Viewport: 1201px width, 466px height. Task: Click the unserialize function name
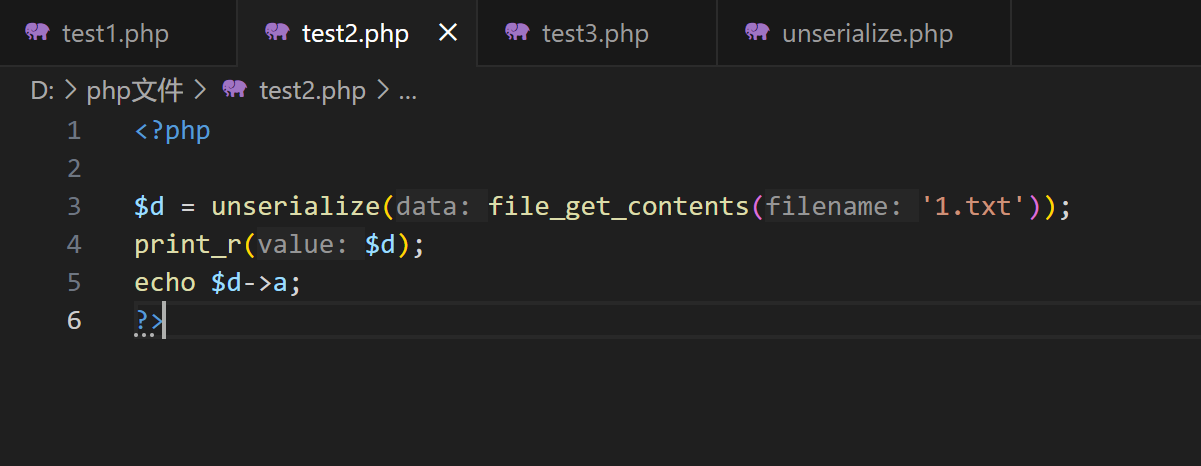[x=296, y=207]
